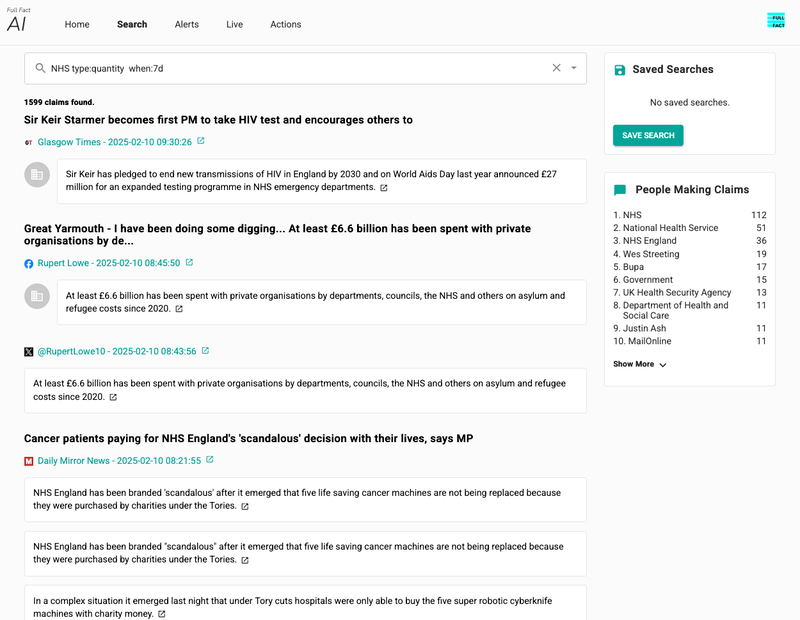
Task: Click external link icon next to Rupert Lowe Facebook
Action: [x=189, y=262]
